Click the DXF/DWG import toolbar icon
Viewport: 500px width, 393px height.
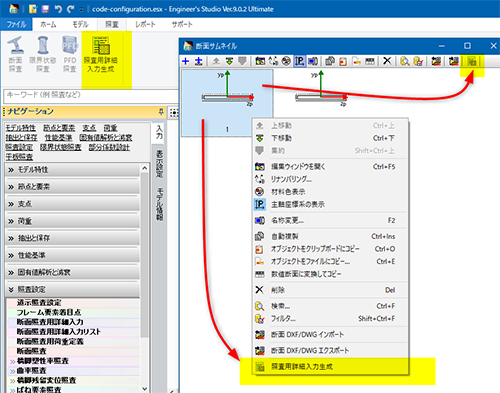[x=436, y=61]
